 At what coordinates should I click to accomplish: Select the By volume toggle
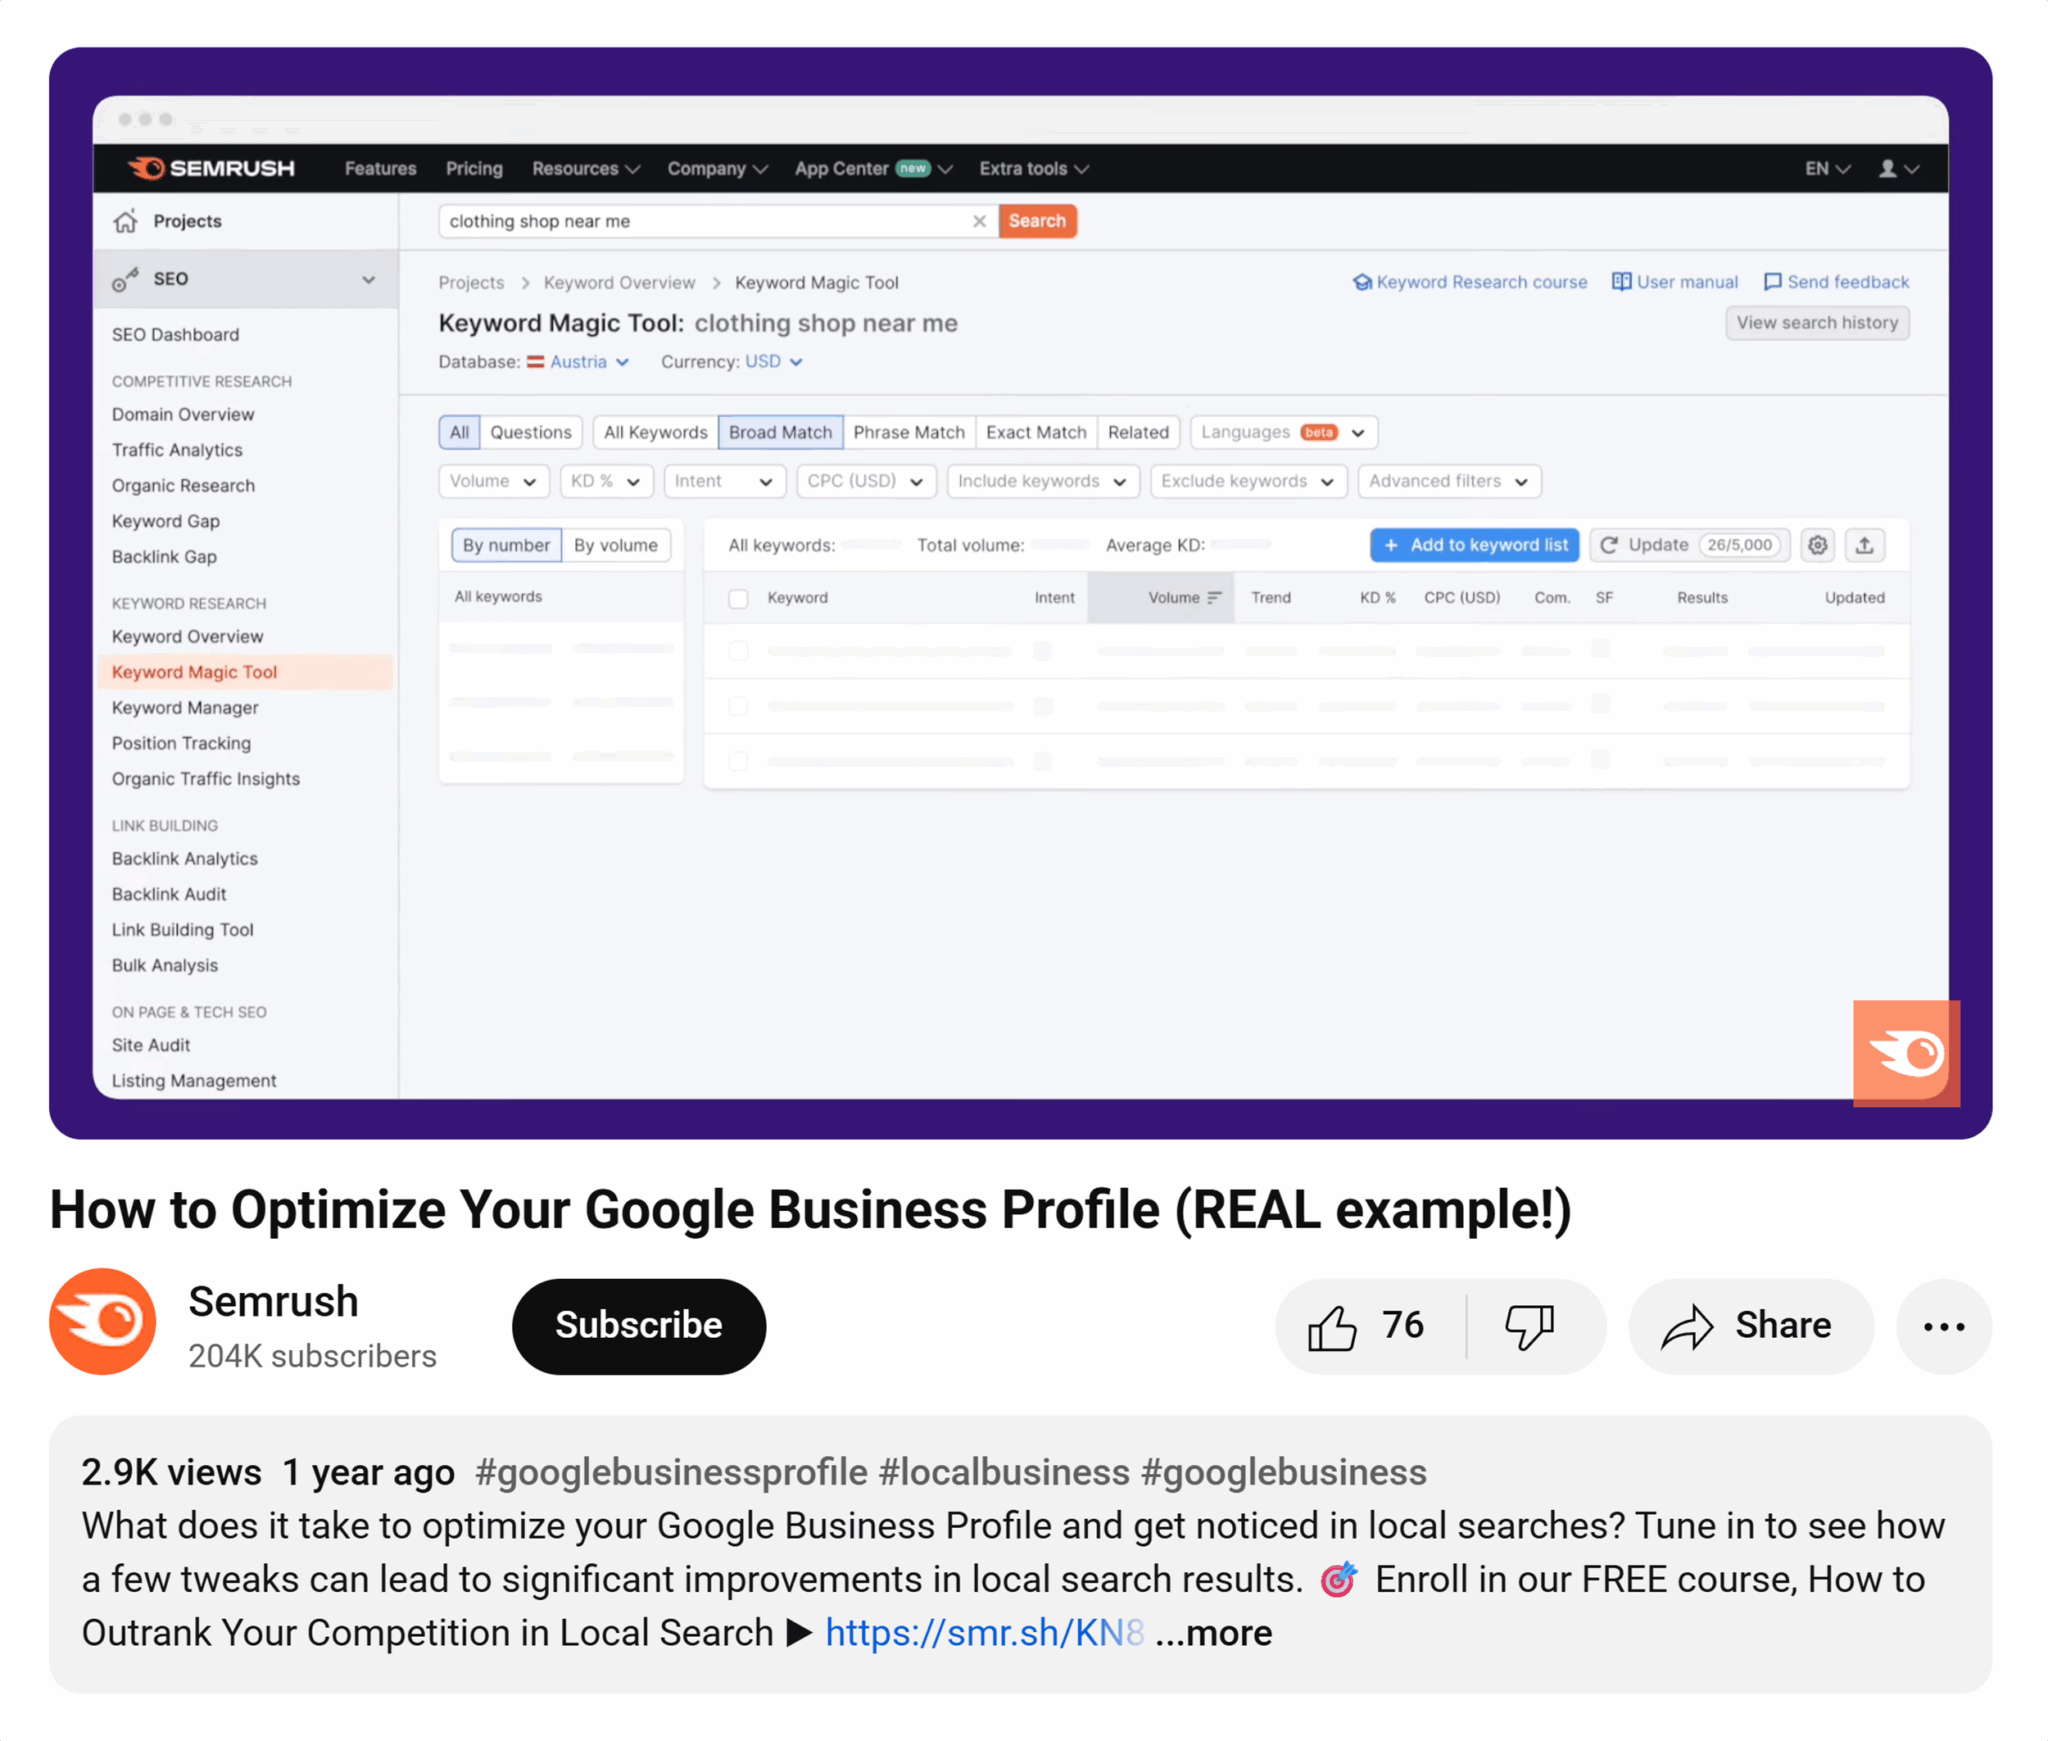click(x=616, y=545)
